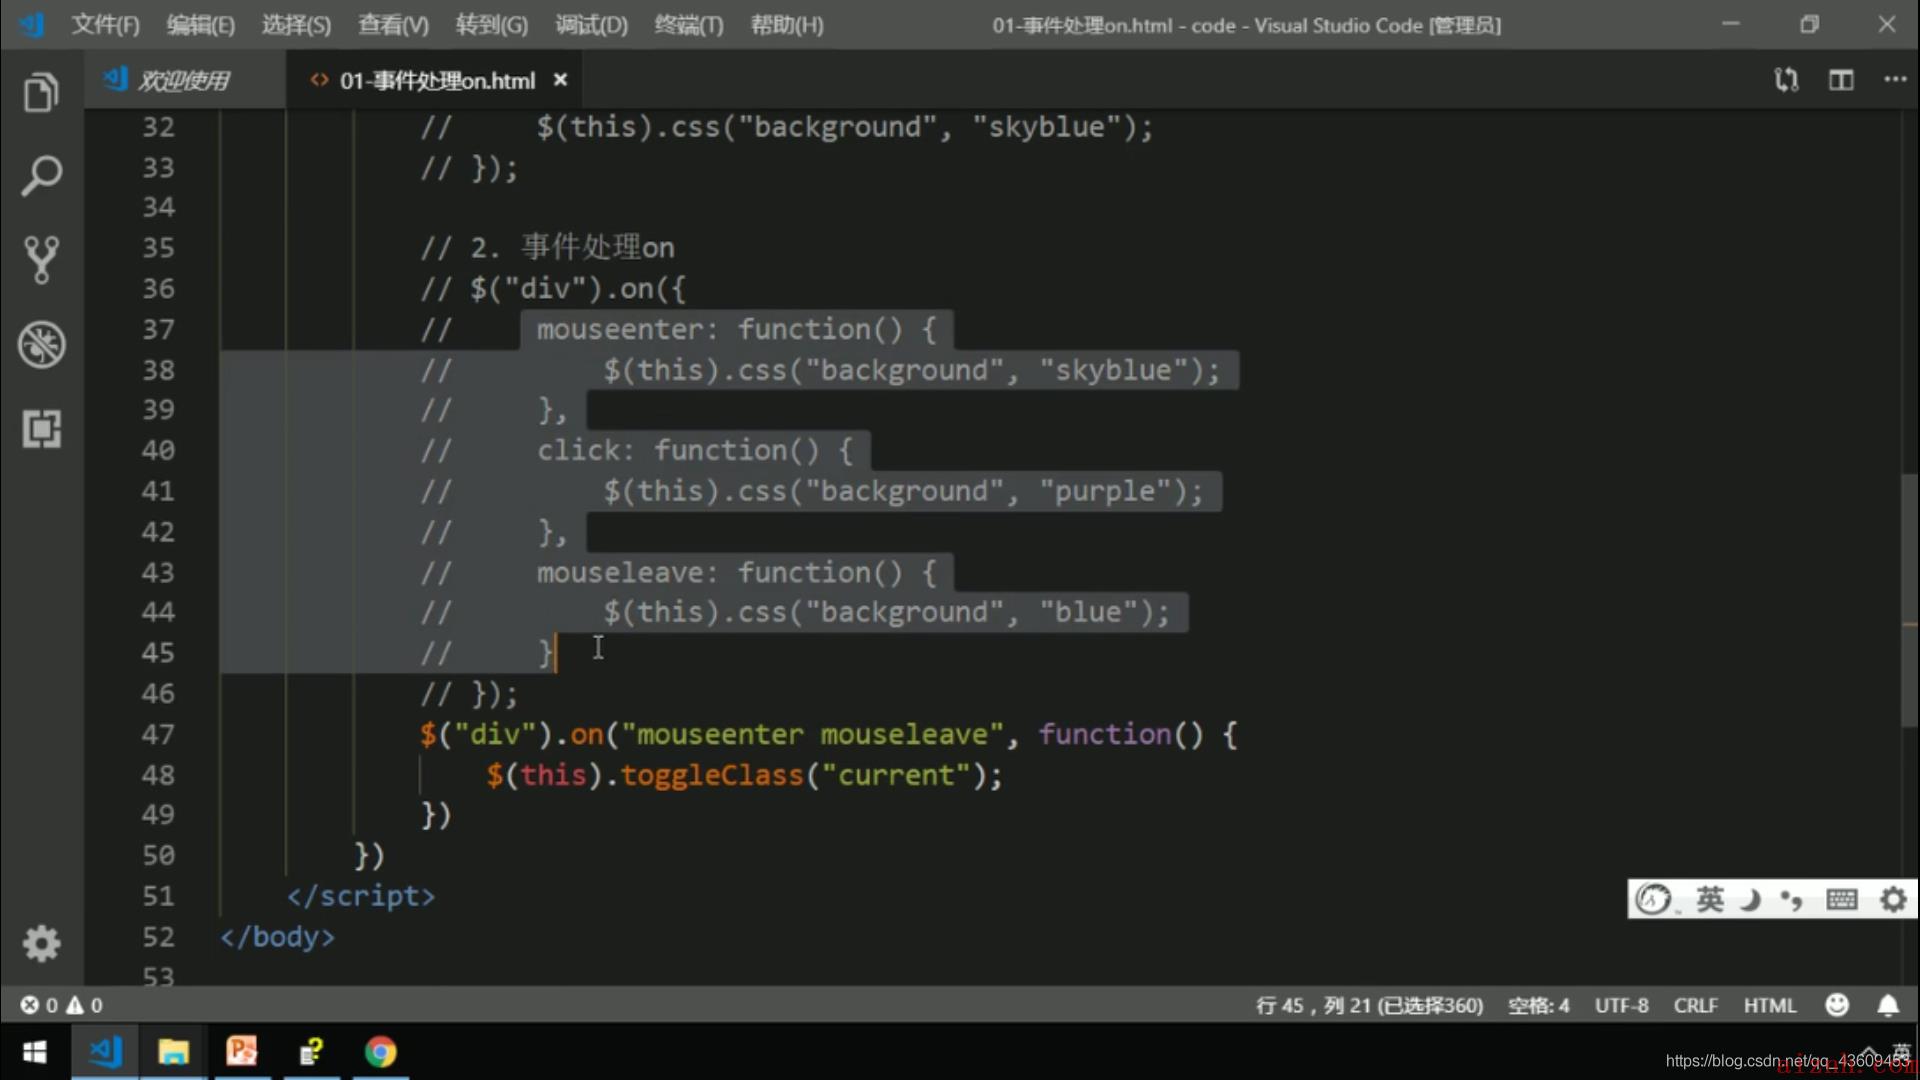Open the Explorer view in activity bar
Image resolution: width=1920 pixels, height=1080 pixels.
(x=41, y=93)
